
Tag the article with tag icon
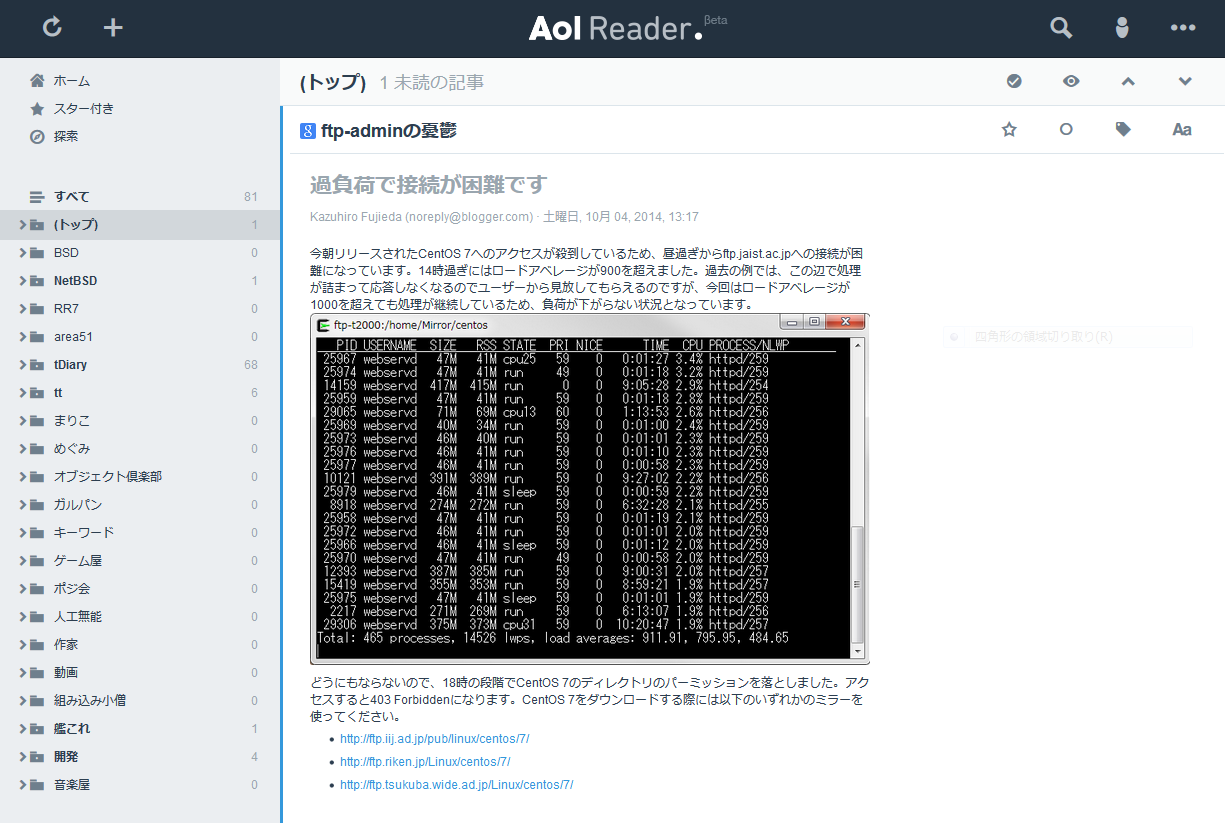[1123, 129]
